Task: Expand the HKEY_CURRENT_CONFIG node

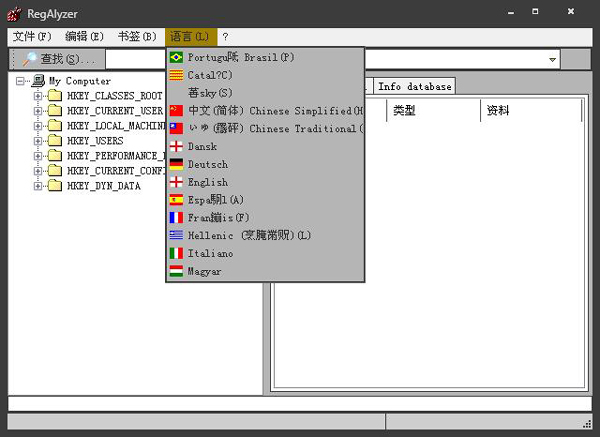Action: [x=38, y=171]
